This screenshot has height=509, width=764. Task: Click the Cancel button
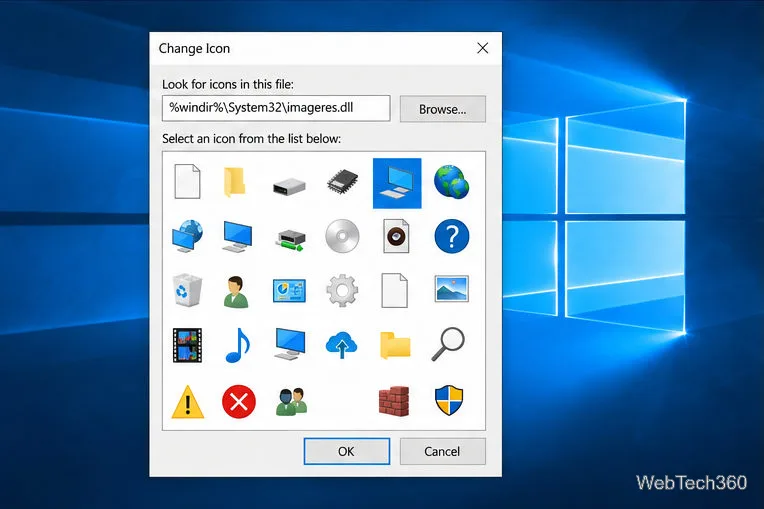442,451
